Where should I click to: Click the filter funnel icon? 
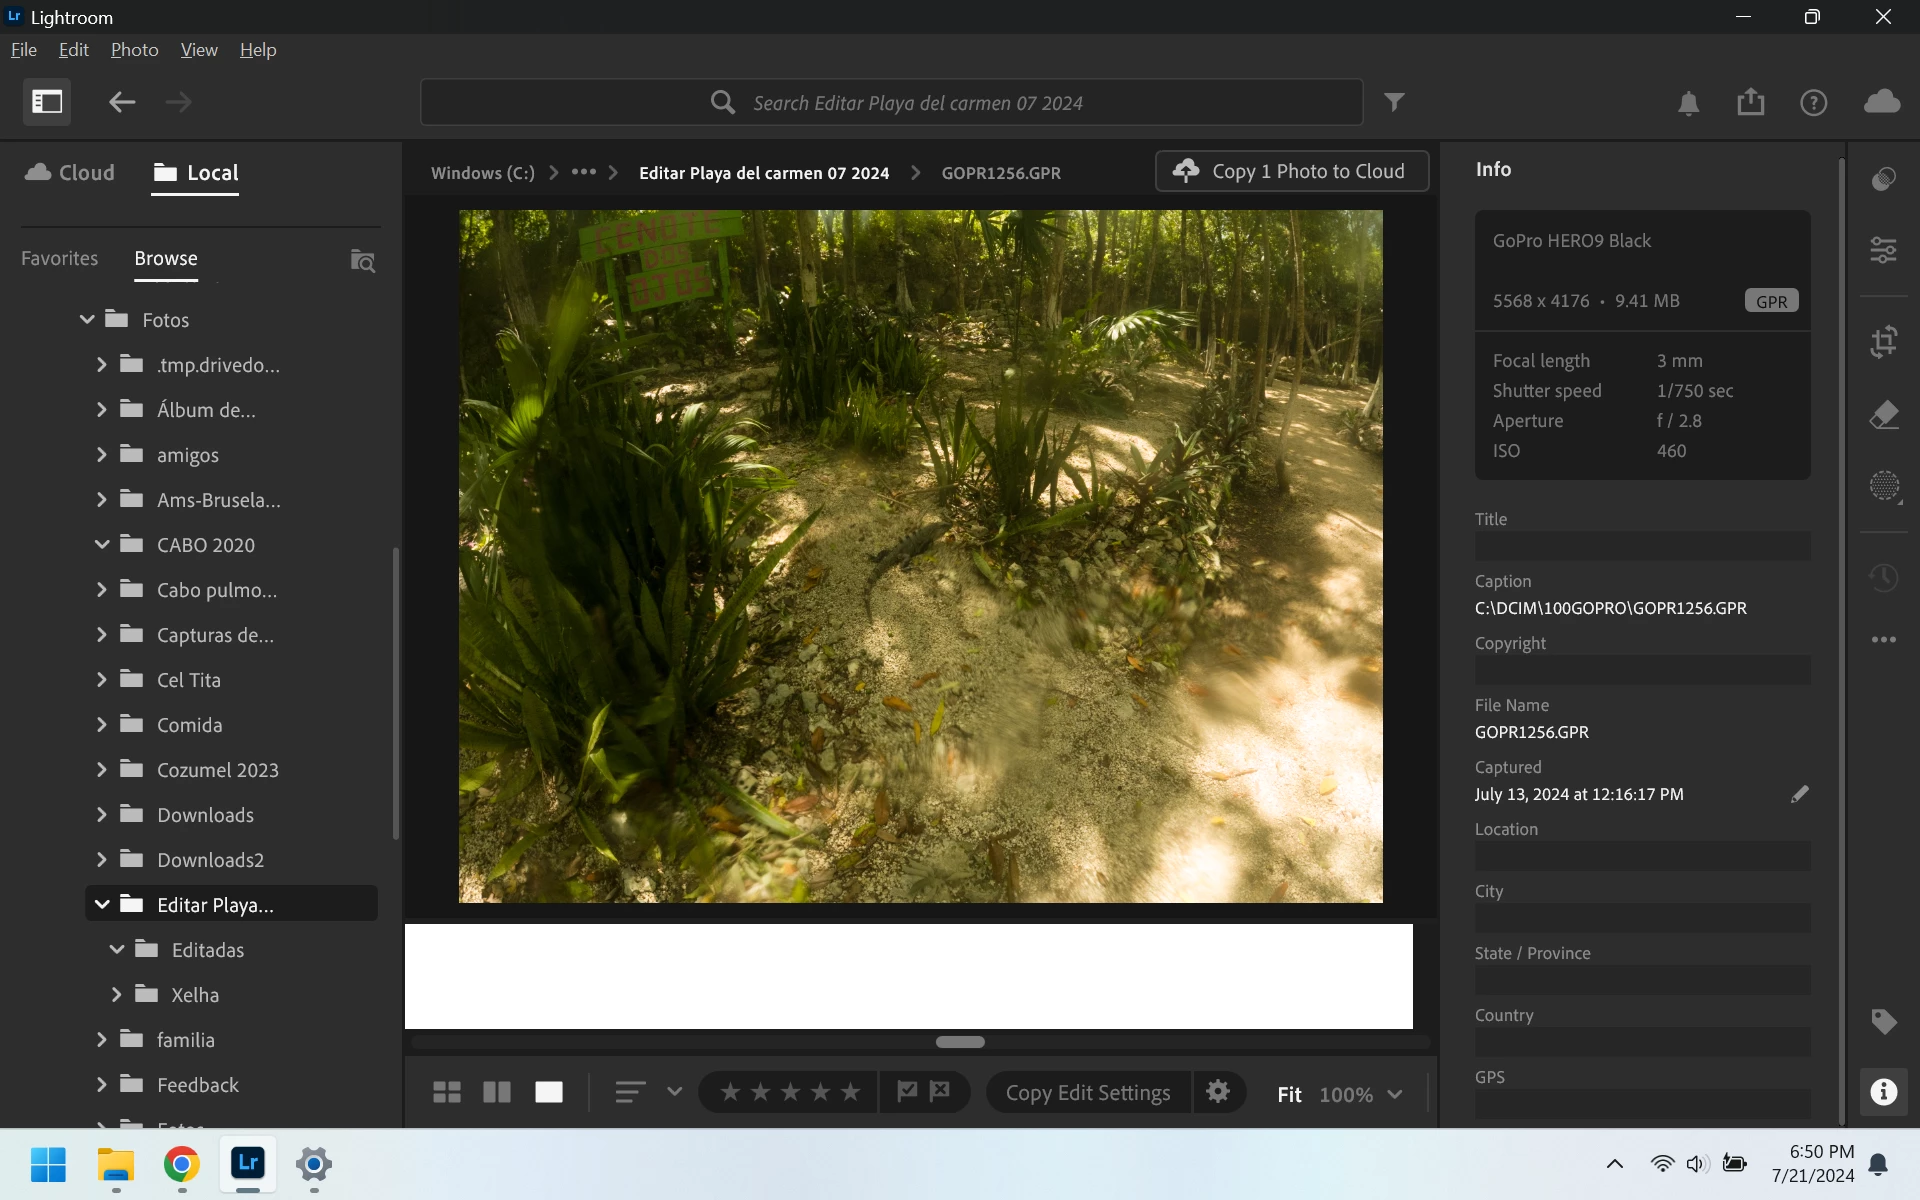(1394, 102)
